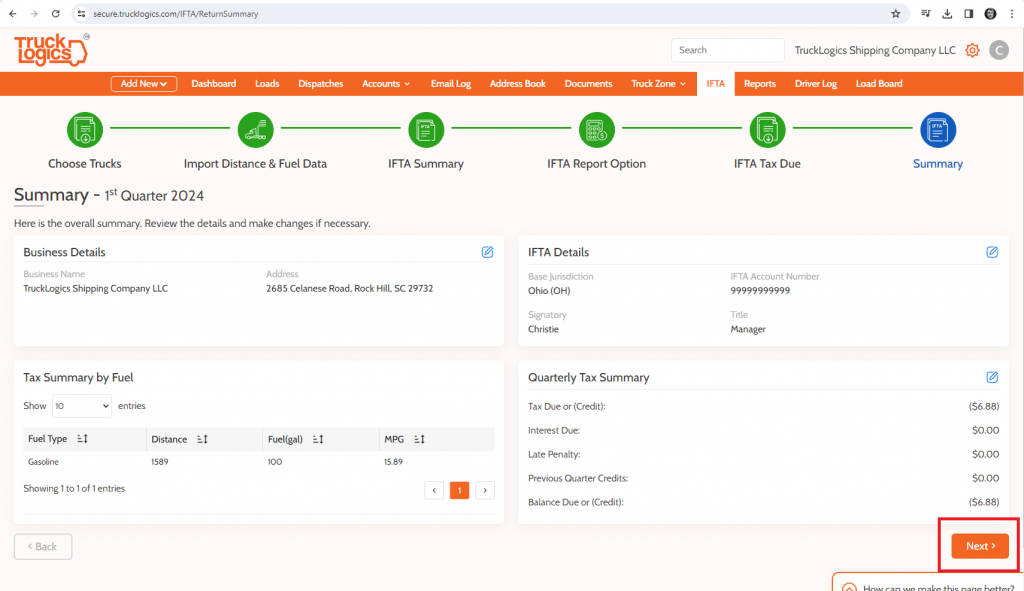Edit IFTA Details with pencil icon
This screenshot has width=1024, height=591.
click(992, 252)
